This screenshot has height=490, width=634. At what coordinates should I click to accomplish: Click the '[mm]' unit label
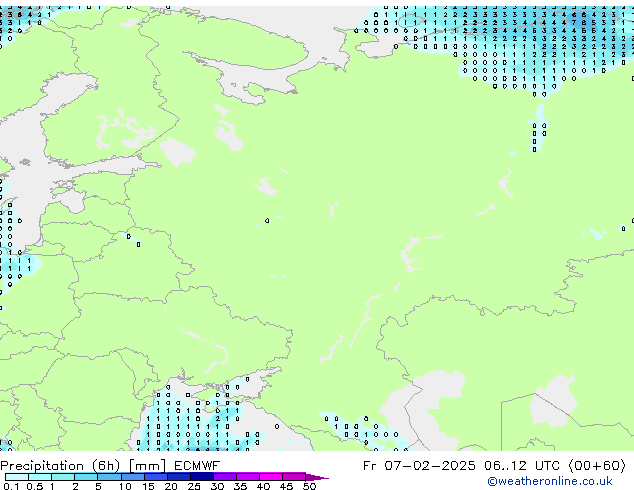click(x=148, y=466)
